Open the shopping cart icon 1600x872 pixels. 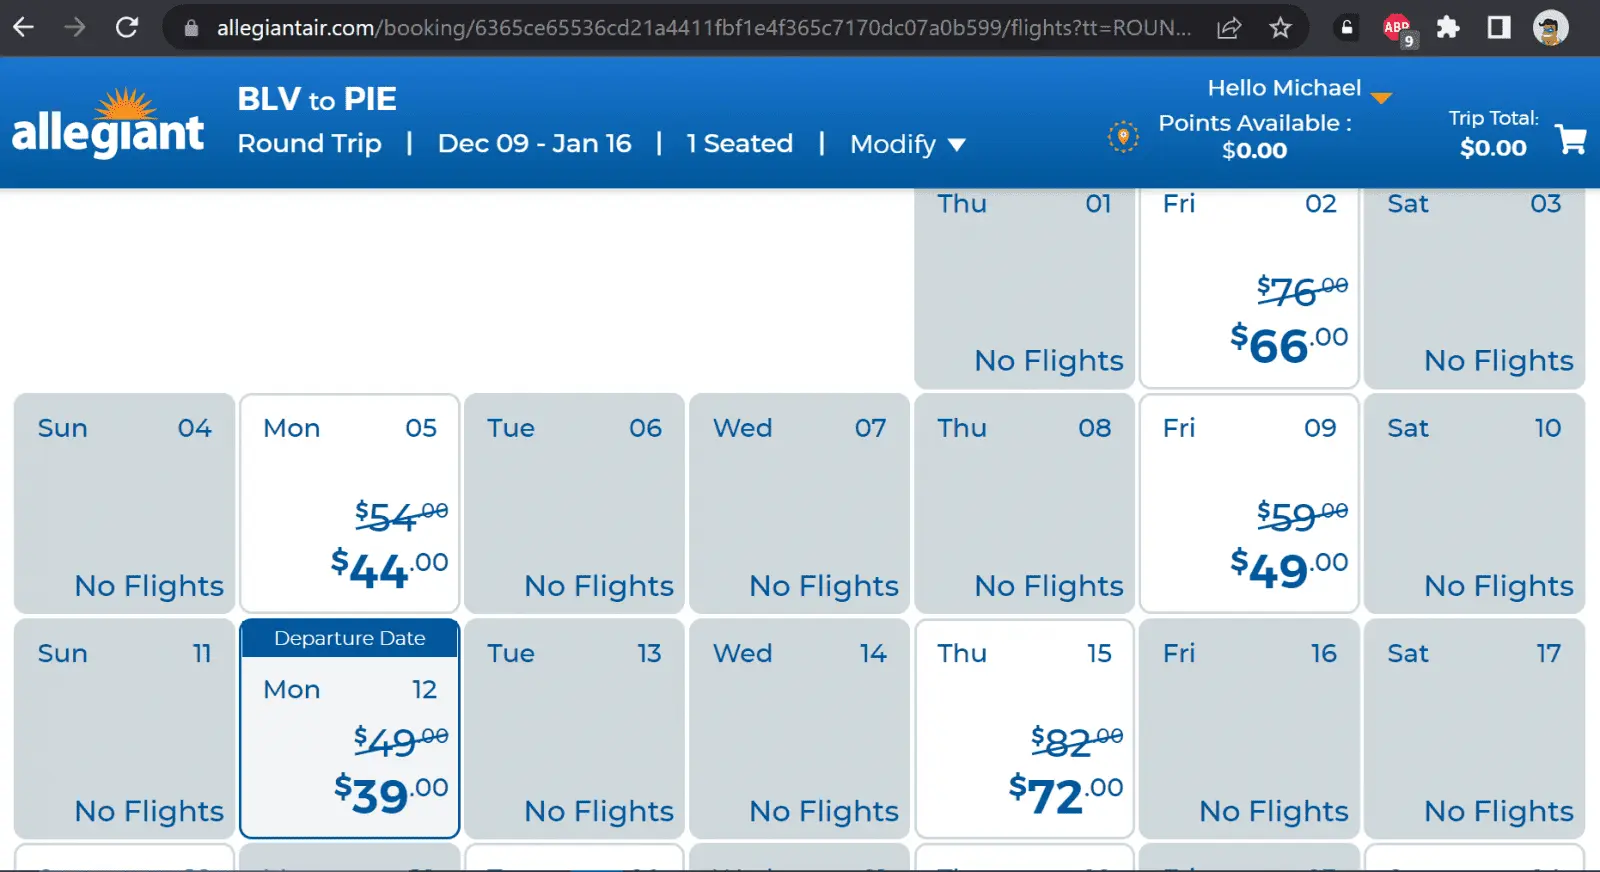(x=1571, y=139)
